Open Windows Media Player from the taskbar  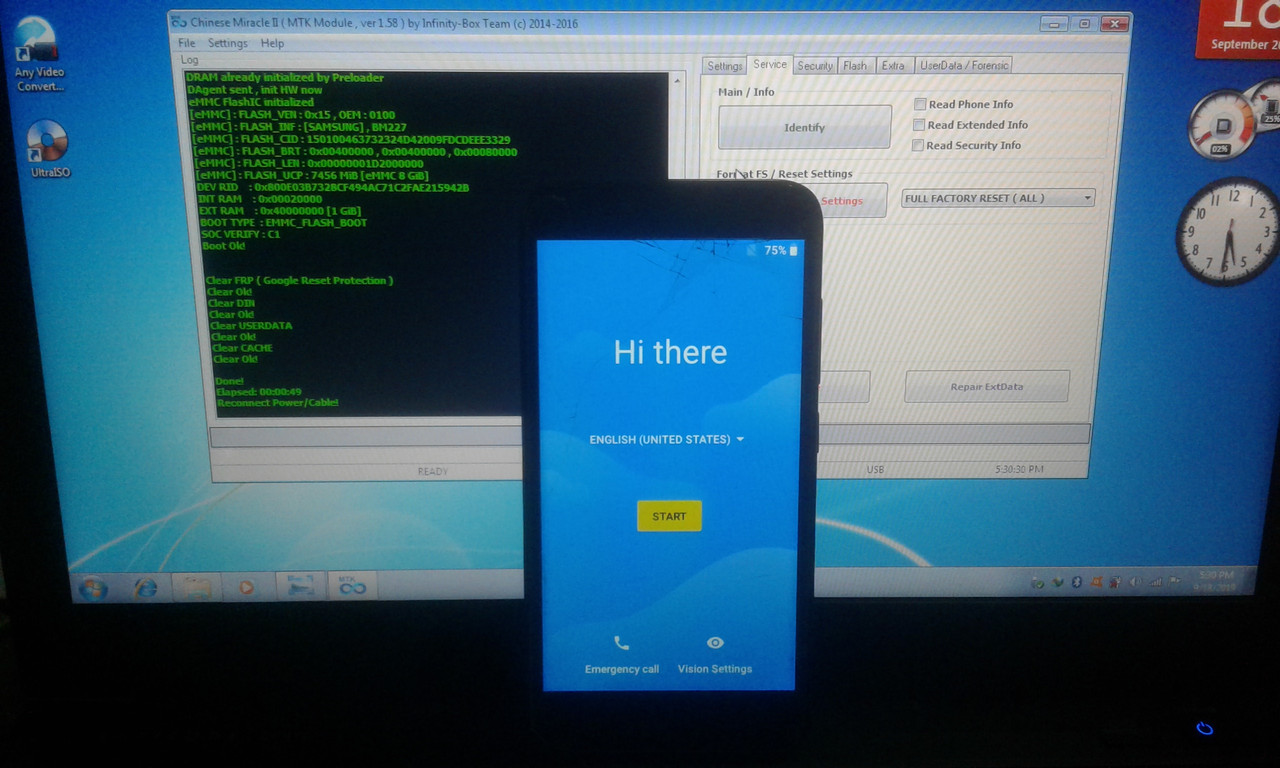tap(246, 587)
